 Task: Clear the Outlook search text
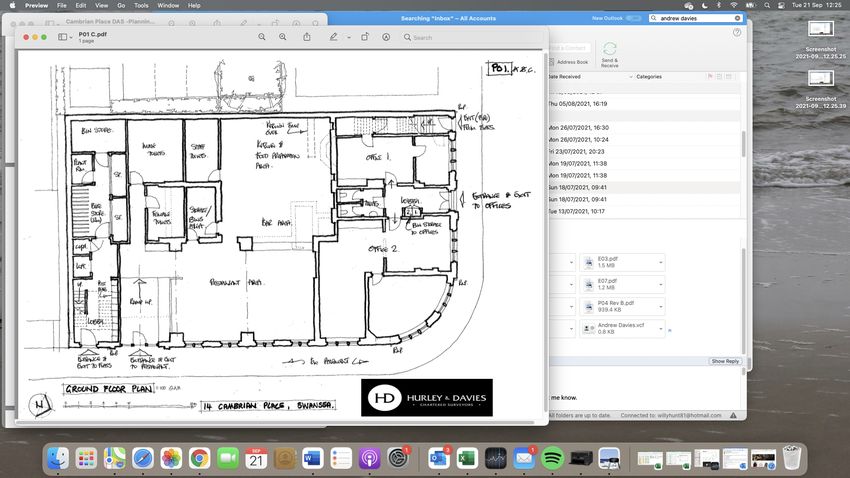click(x=737, y=18)
